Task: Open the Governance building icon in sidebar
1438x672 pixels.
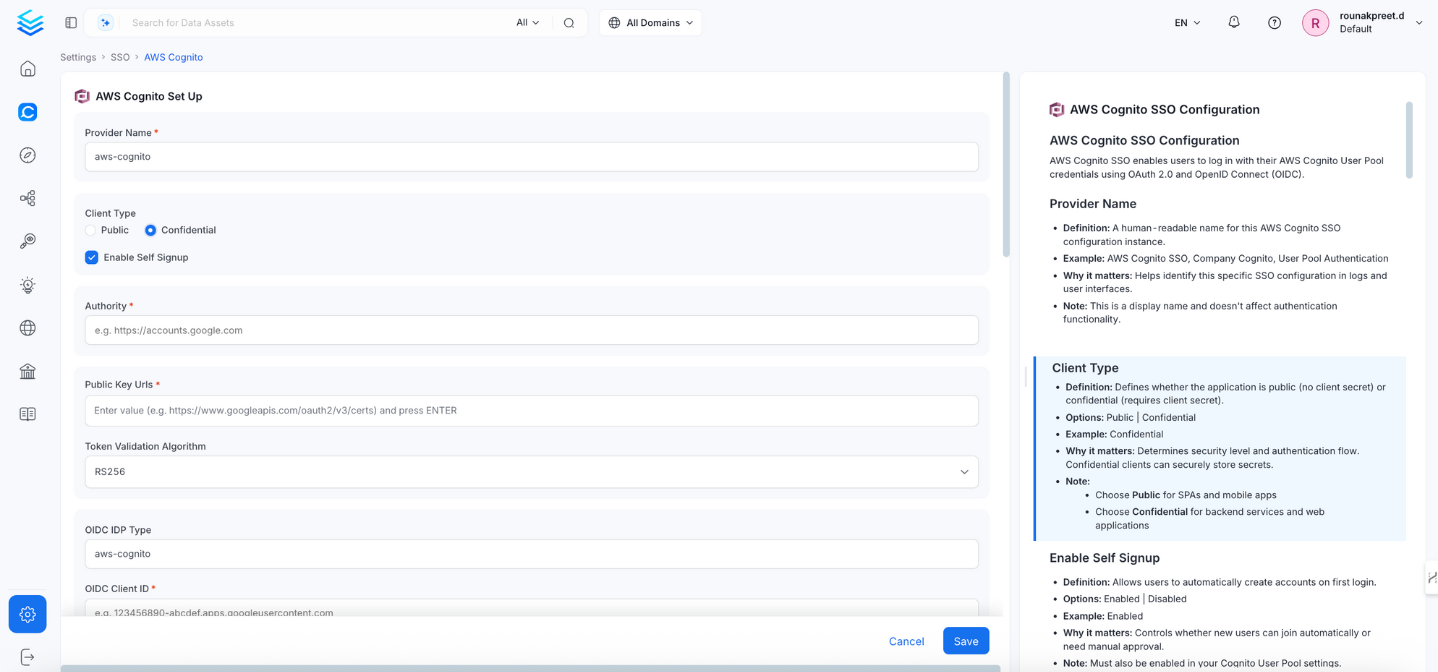Action: pos(28,371)
